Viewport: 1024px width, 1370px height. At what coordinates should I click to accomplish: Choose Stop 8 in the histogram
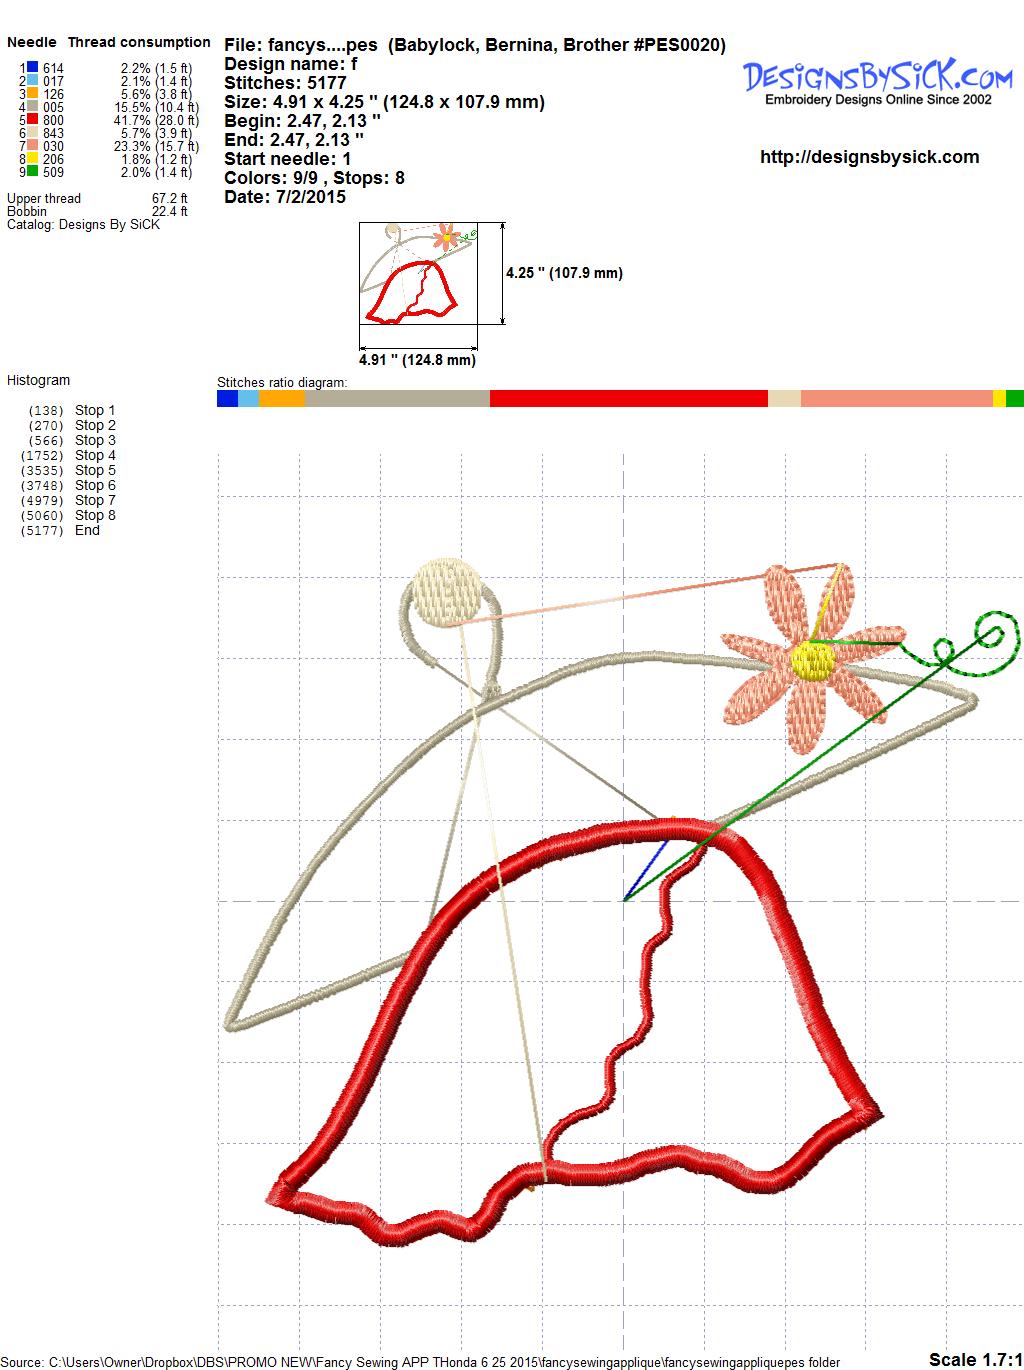click(x=95, y=515)
